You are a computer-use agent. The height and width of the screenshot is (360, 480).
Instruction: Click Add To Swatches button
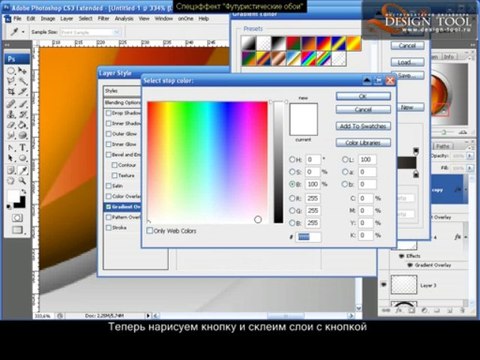pos(363,126)
